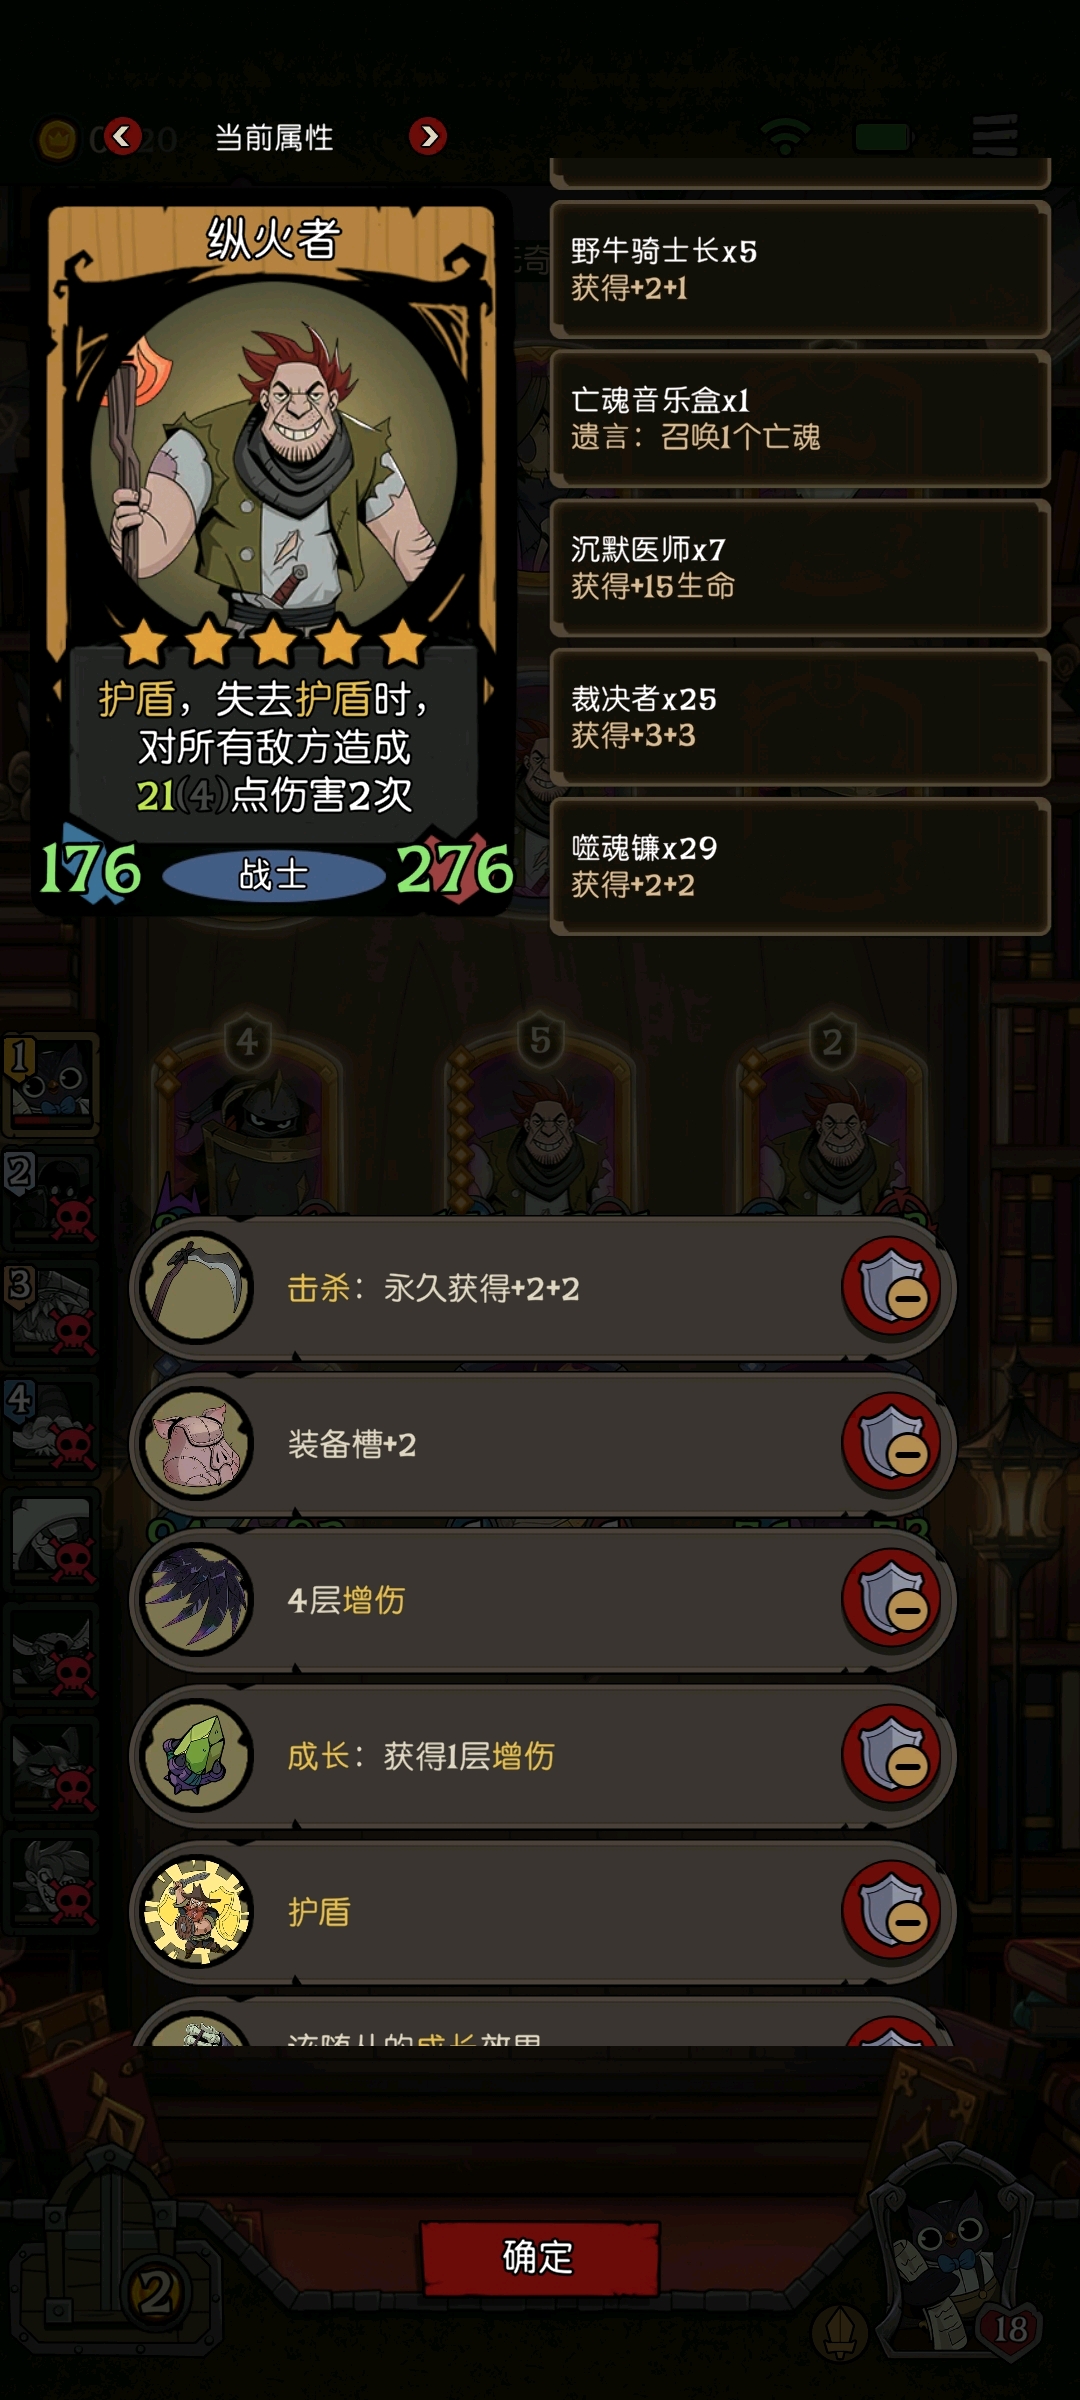Click the yellow burst 护盾 character icon
This screenshot has width=1080, height=2400.
point(197,1911)
